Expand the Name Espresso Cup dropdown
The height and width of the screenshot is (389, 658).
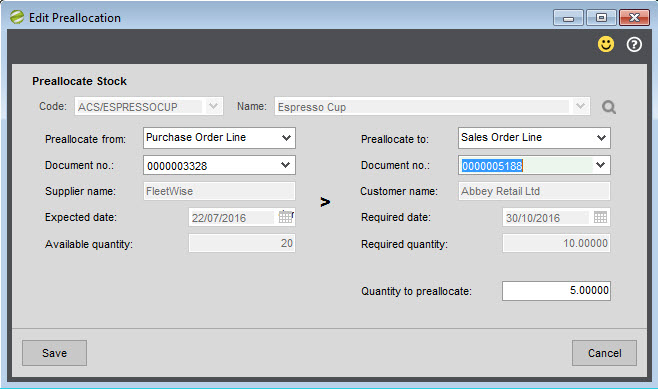click(580, 106)
